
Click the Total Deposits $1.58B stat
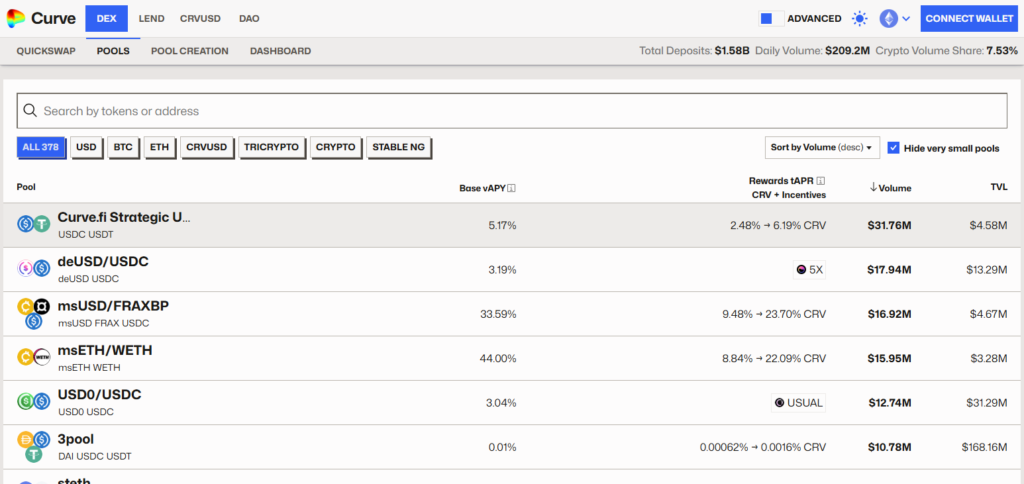pyautogui.click(x=694, y=51)
